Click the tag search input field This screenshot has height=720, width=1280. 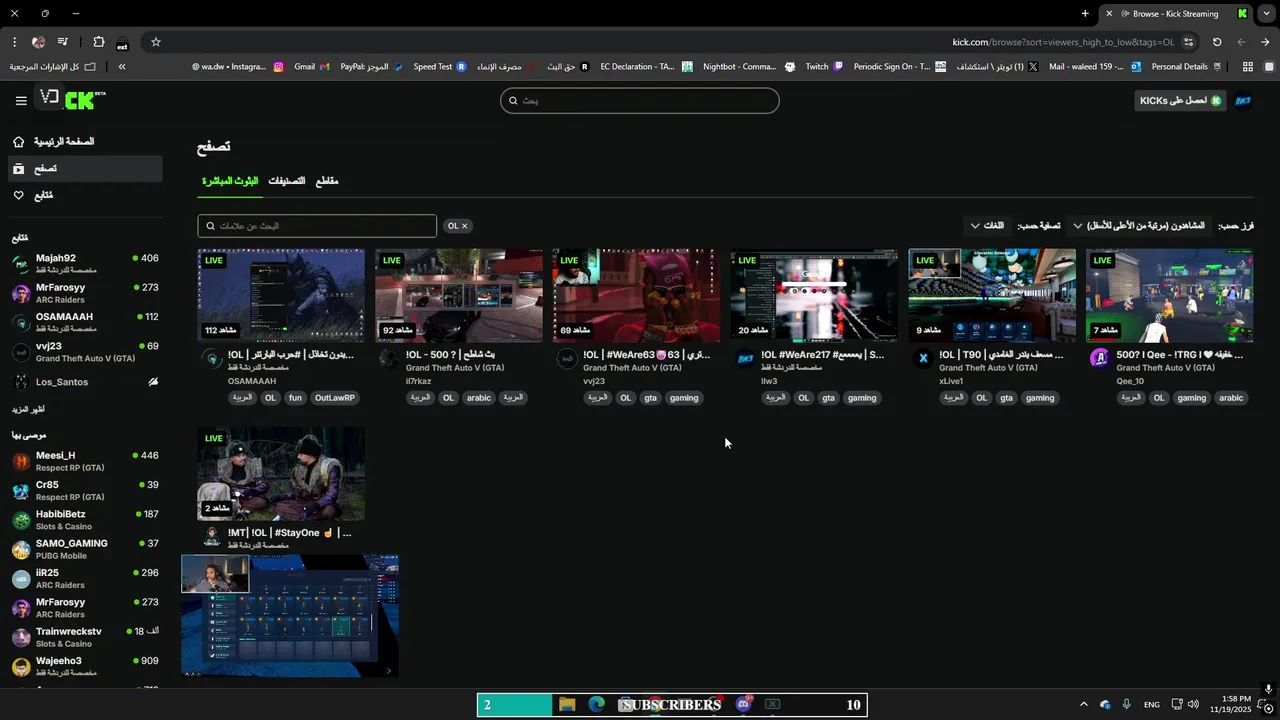click(x=317, y=226)
